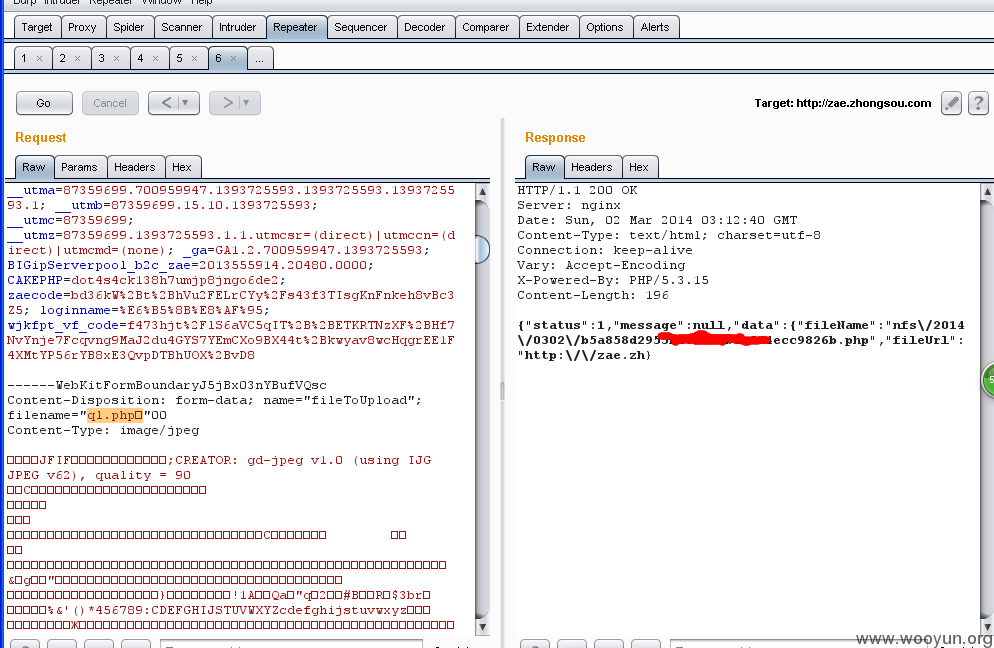Close Repeater tab 2 with its x
The height and width of the screenshot is (648, 994).
click(x=77, y=58)
